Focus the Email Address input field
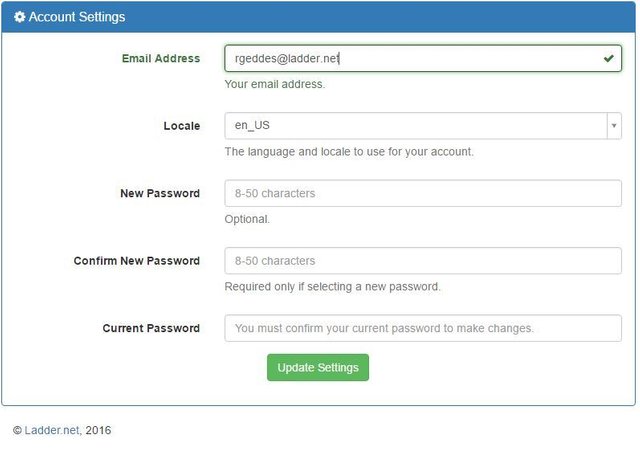Image resolution: width=640 pixels, height=459 pixels. 410,59
